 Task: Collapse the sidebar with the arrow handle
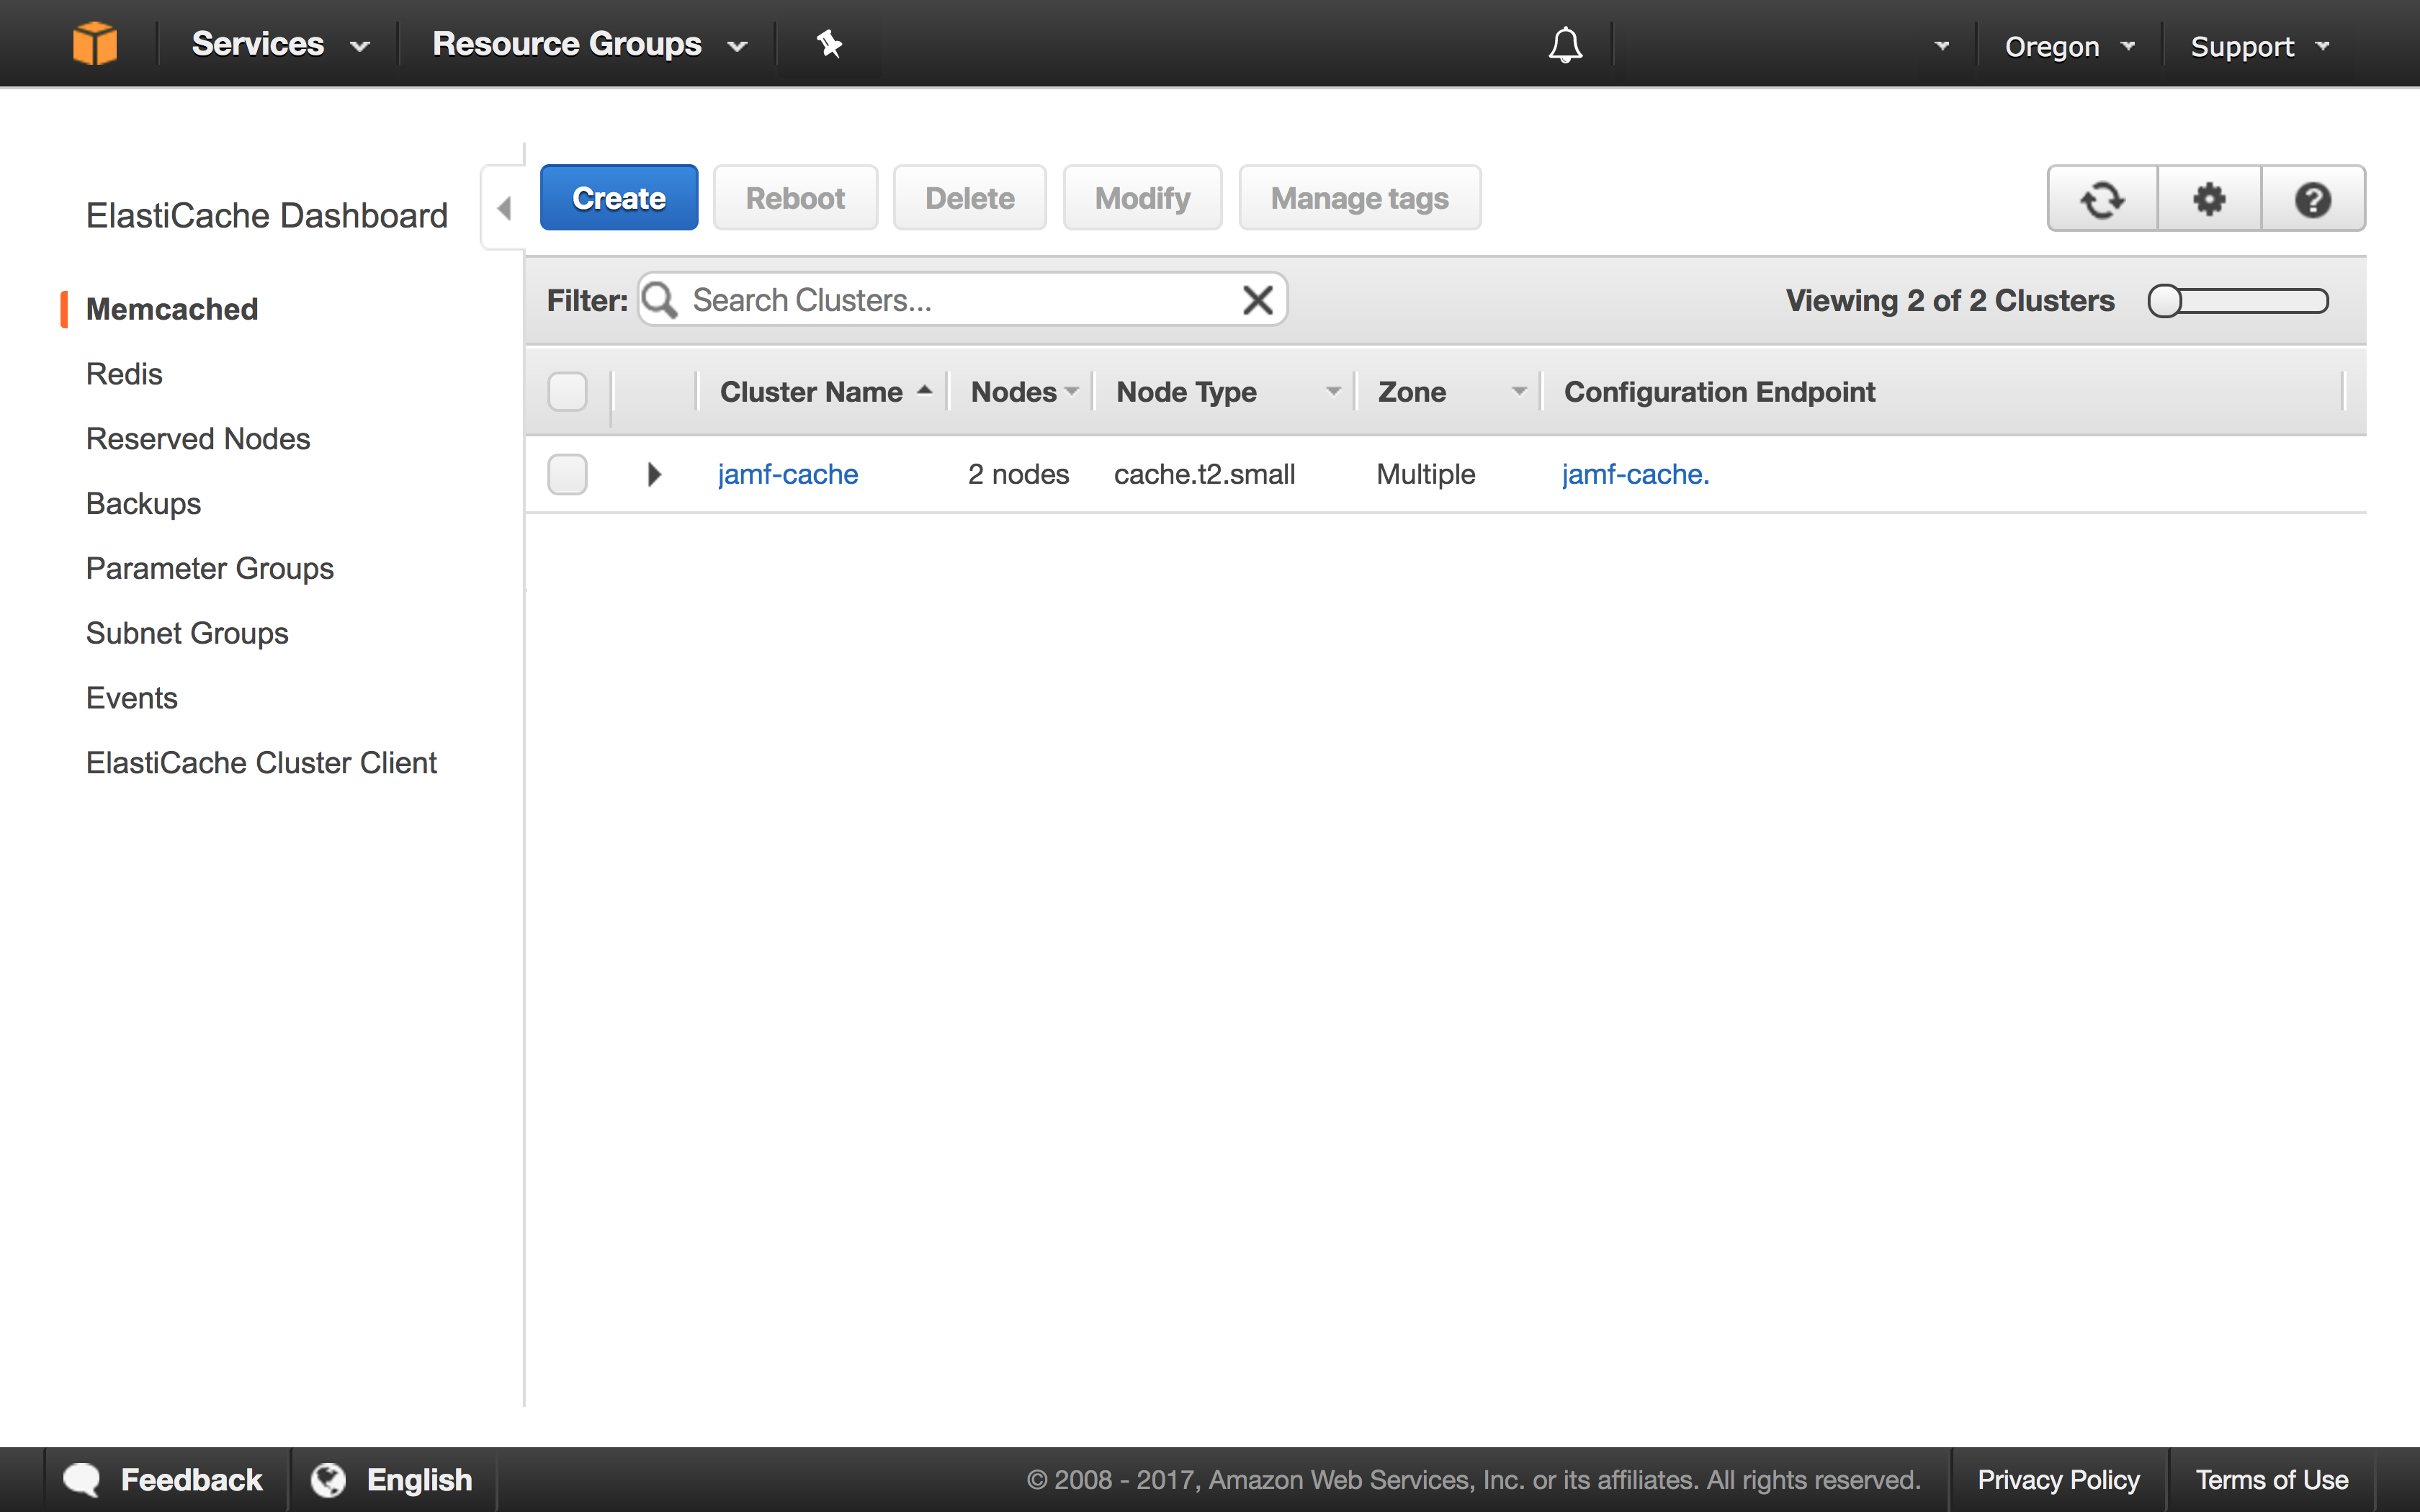[504, 208]
